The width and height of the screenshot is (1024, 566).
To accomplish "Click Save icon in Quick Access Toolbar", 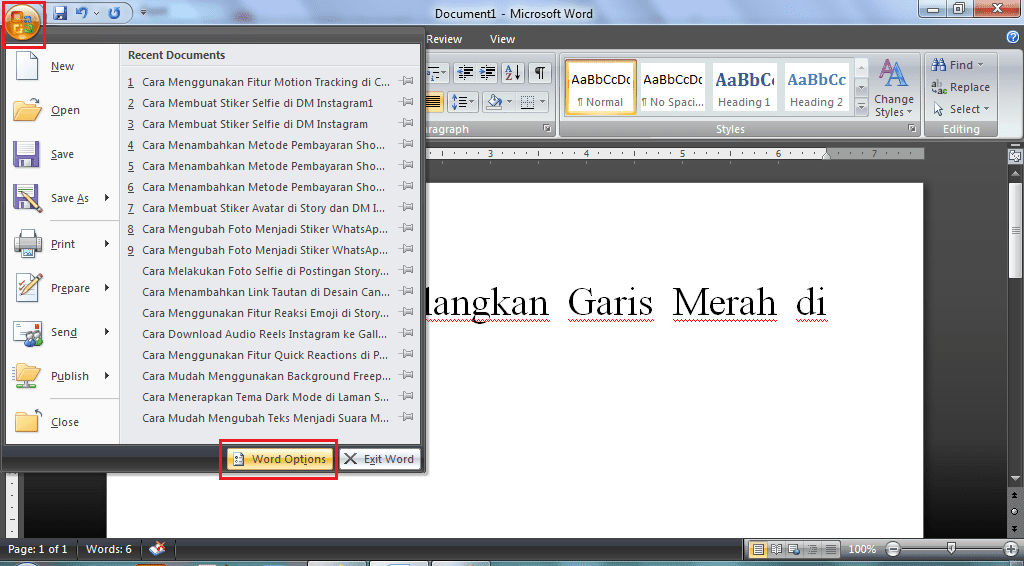I will (x=60, y=14).
